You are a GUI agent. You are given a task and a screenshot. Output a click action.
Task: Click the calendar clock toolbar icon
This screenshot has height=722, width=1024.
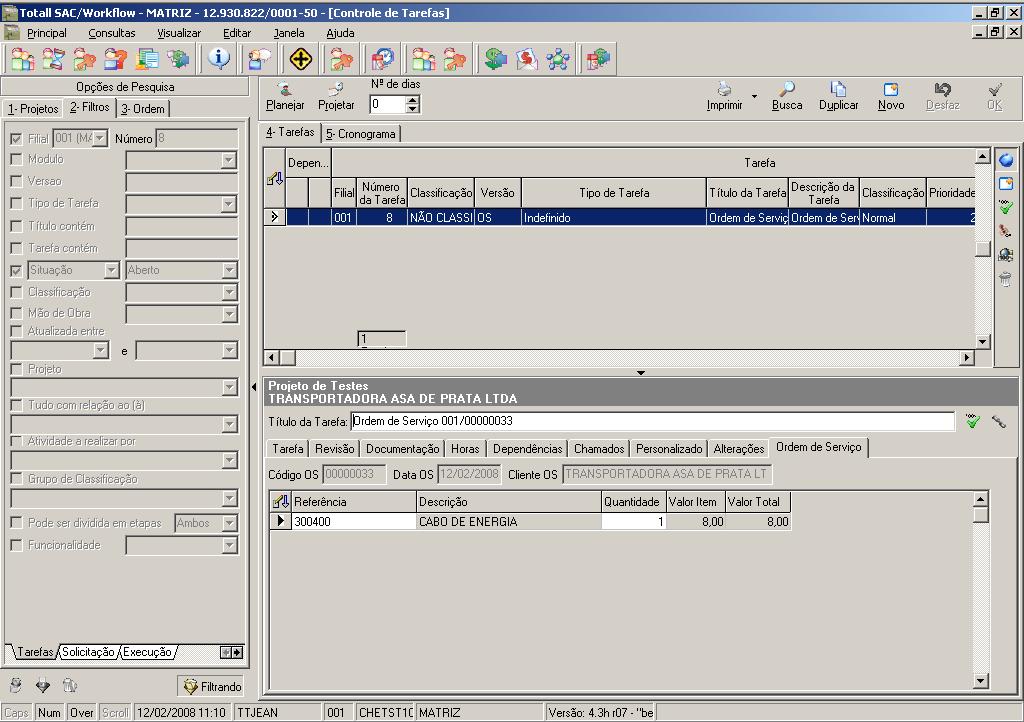click(383, 59)
